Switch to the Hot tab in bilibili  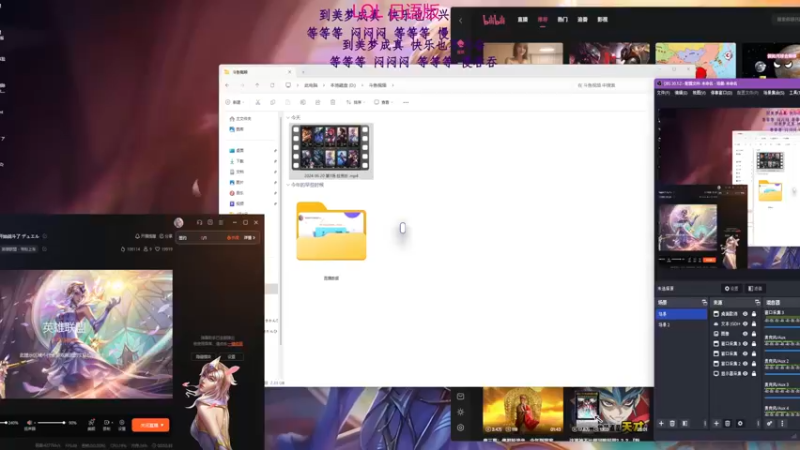(x=562, y=19)
